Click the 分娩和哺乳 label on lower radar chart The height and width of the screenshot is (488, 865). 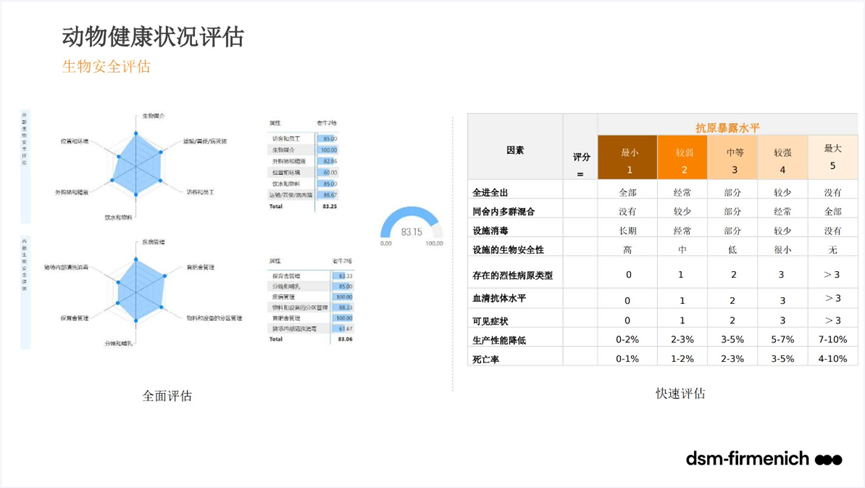point(119,343)
